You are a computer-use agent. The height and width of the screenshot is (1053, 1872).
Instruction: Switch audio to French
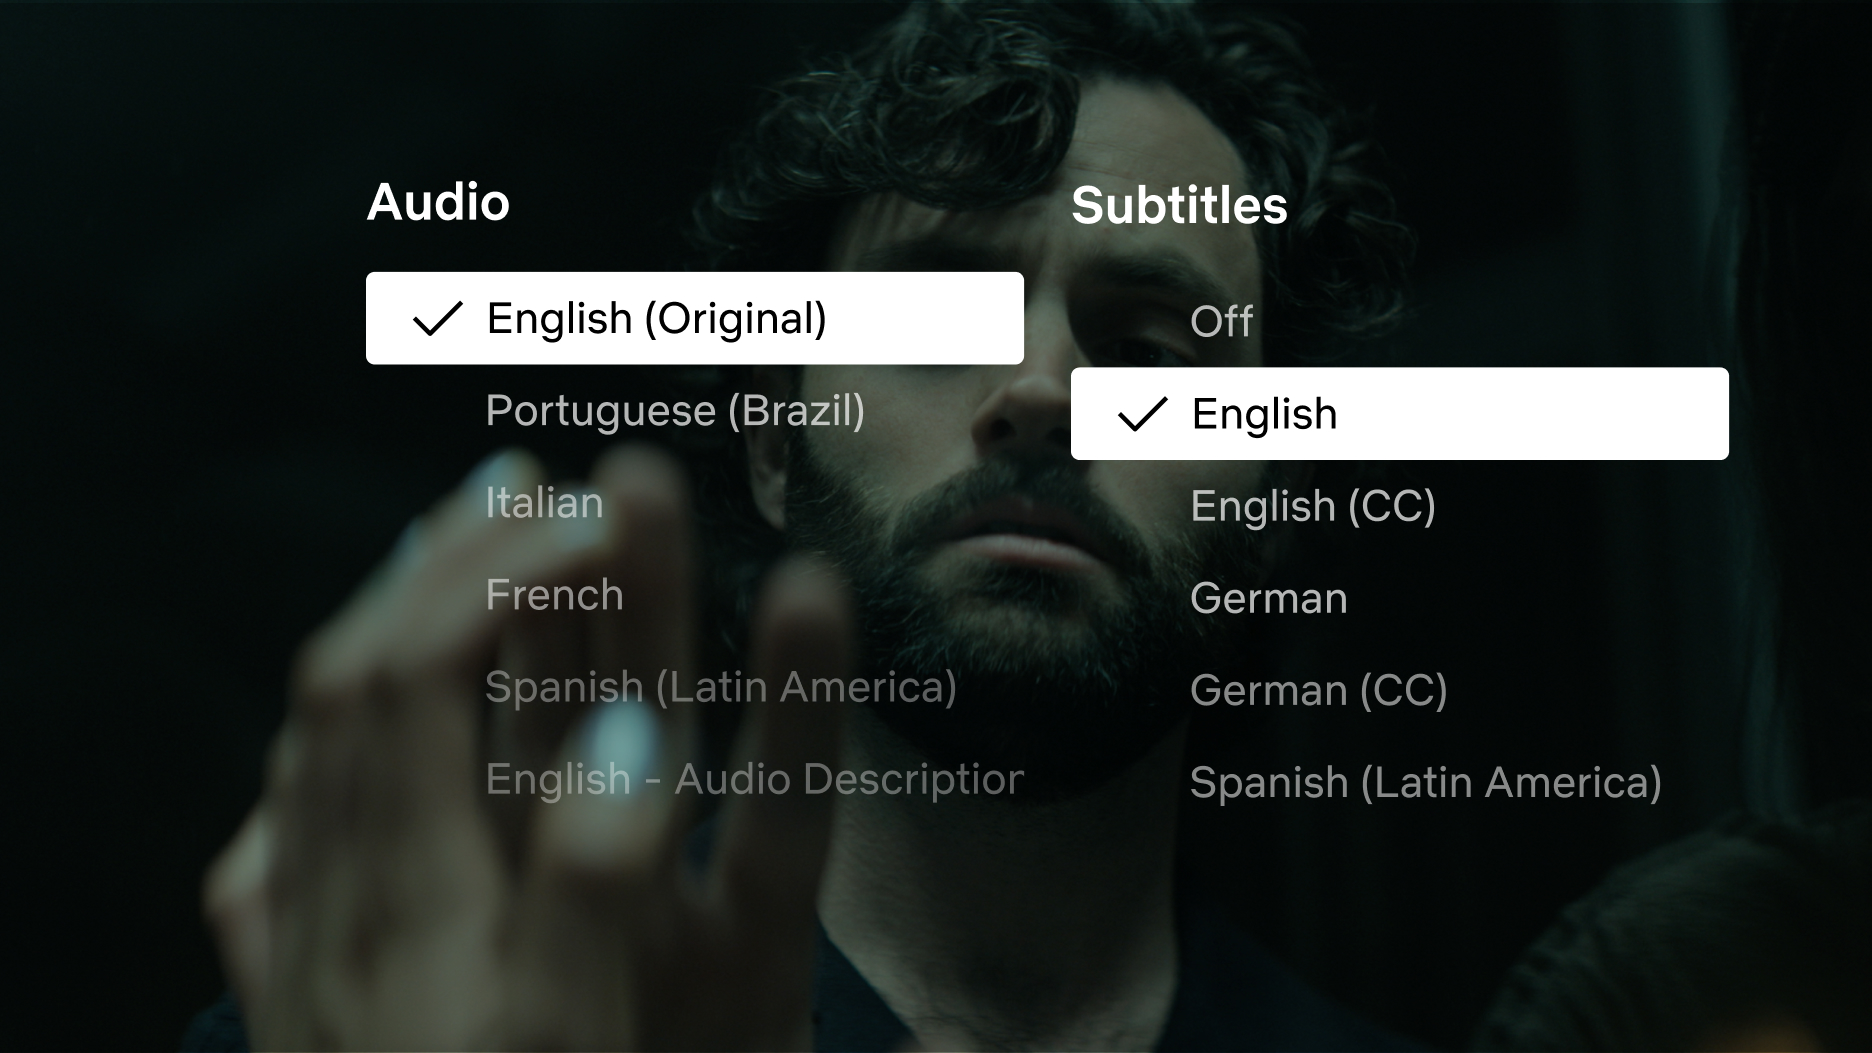(554, 595)
